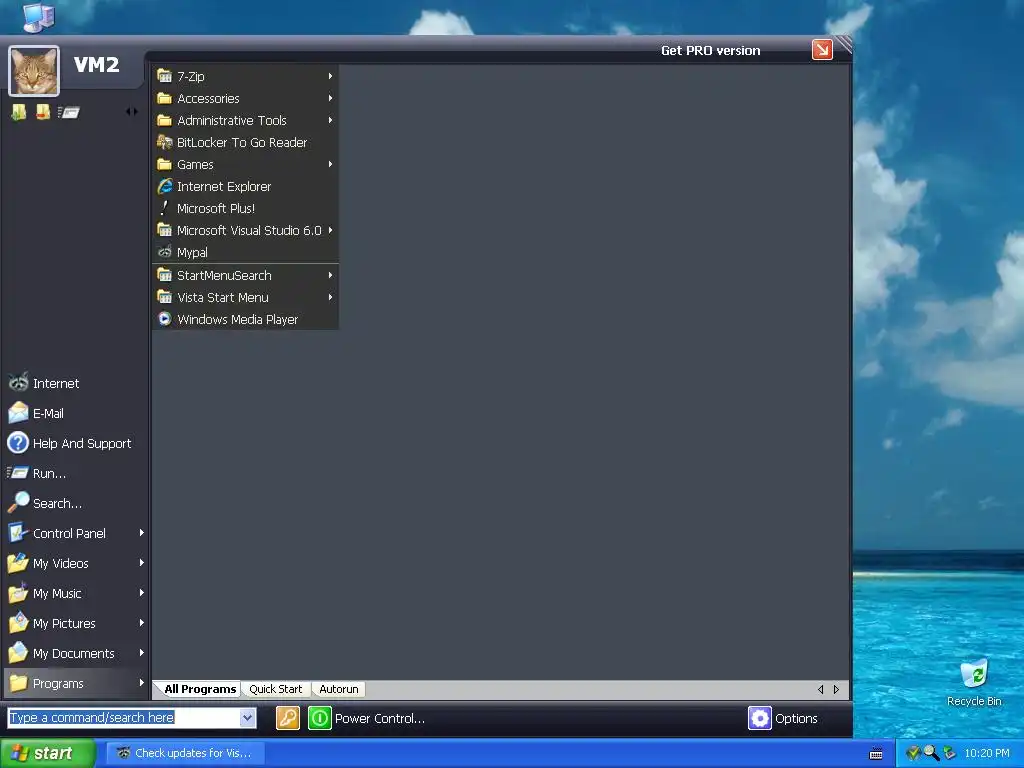Viewport: 1024px width, 768px height.
Task: Click the tray icon next to the clock
Action: pos(950,753)
